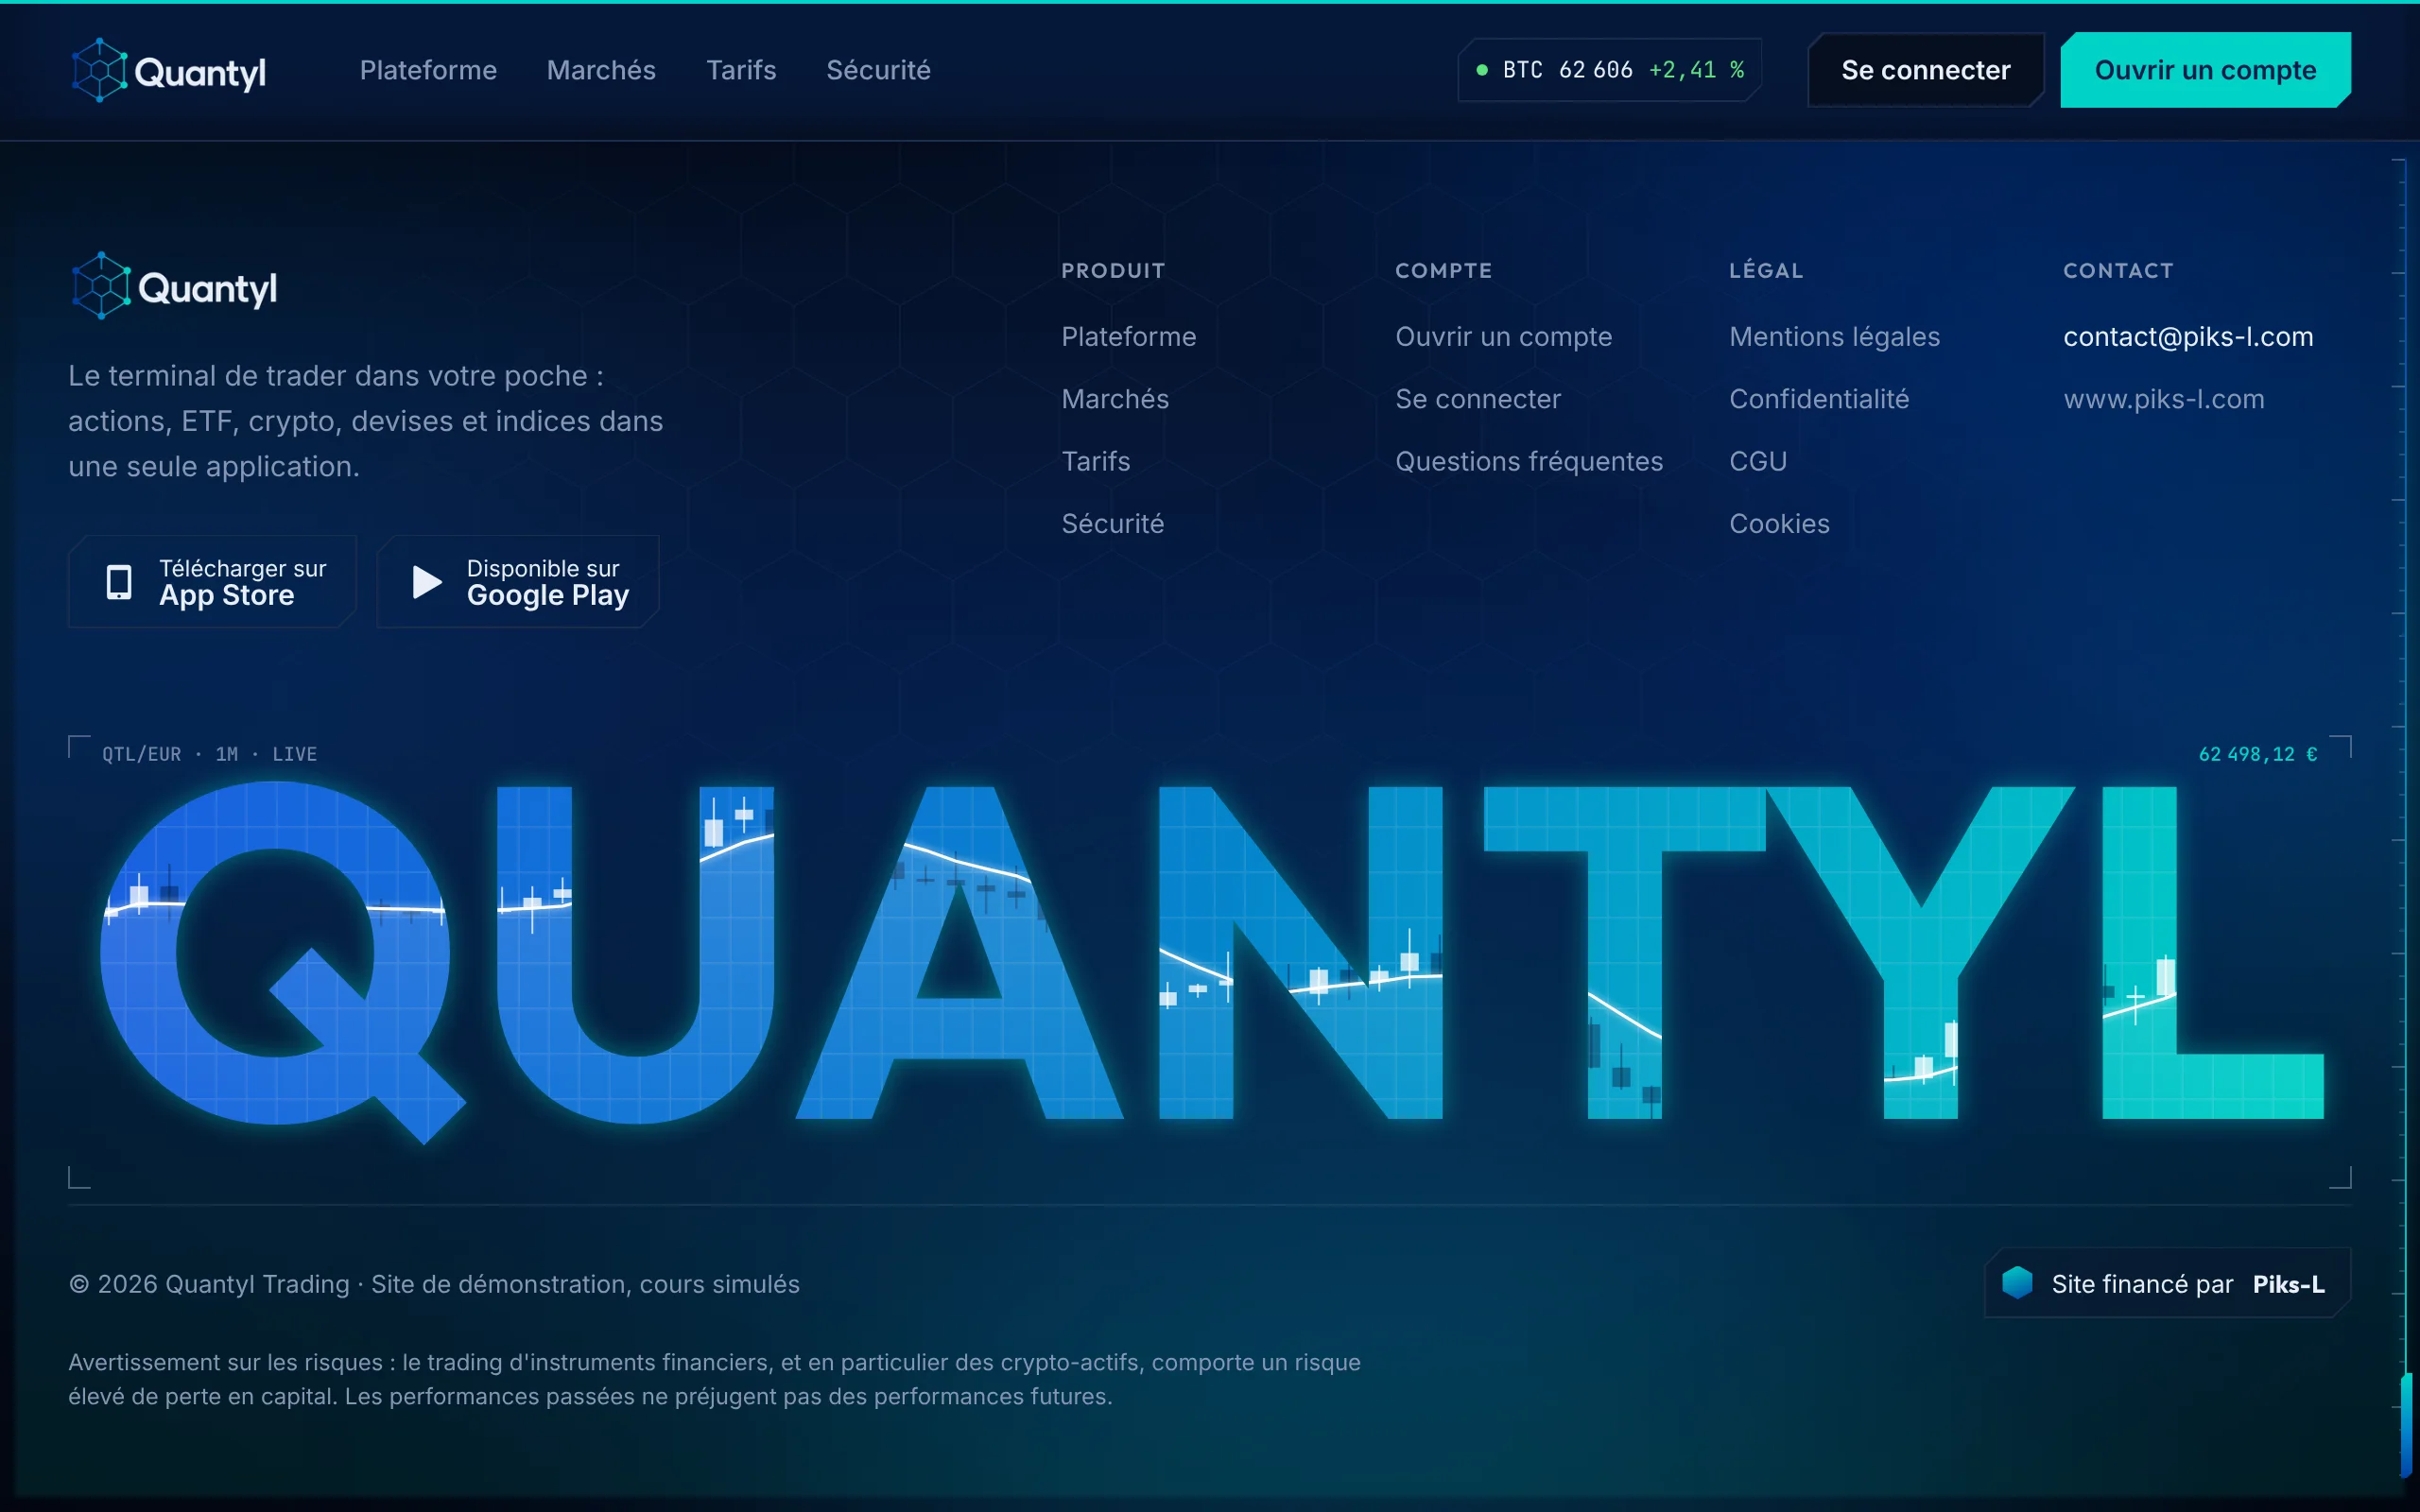Open Marchés in the top navigation
This screenshot has width=2420, height=1512.
(601, 70)
